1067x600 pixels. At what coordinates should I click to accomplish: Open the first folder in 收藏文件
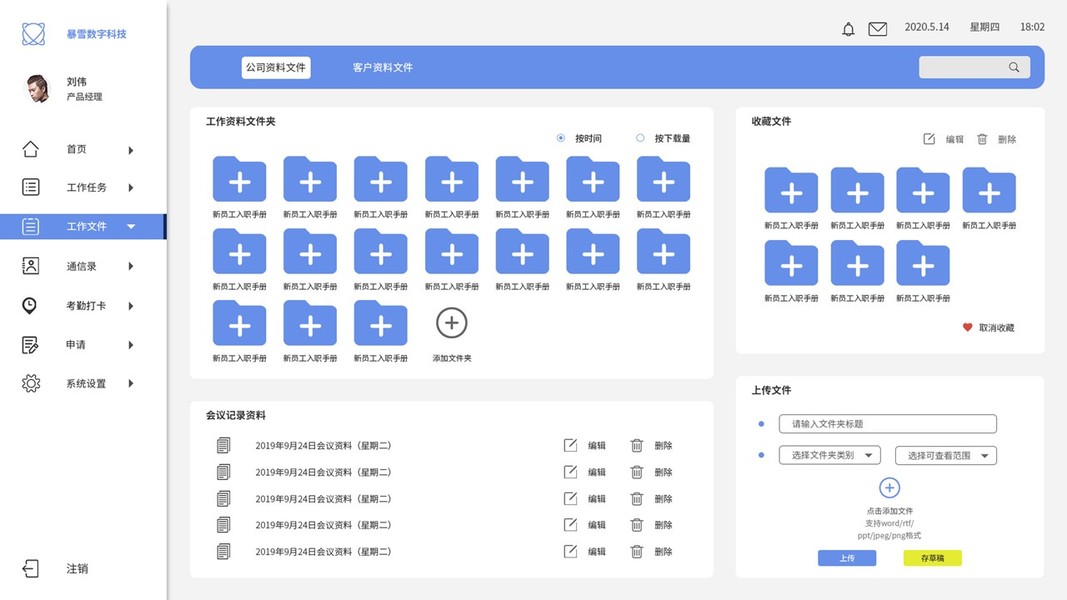[791, 190]
